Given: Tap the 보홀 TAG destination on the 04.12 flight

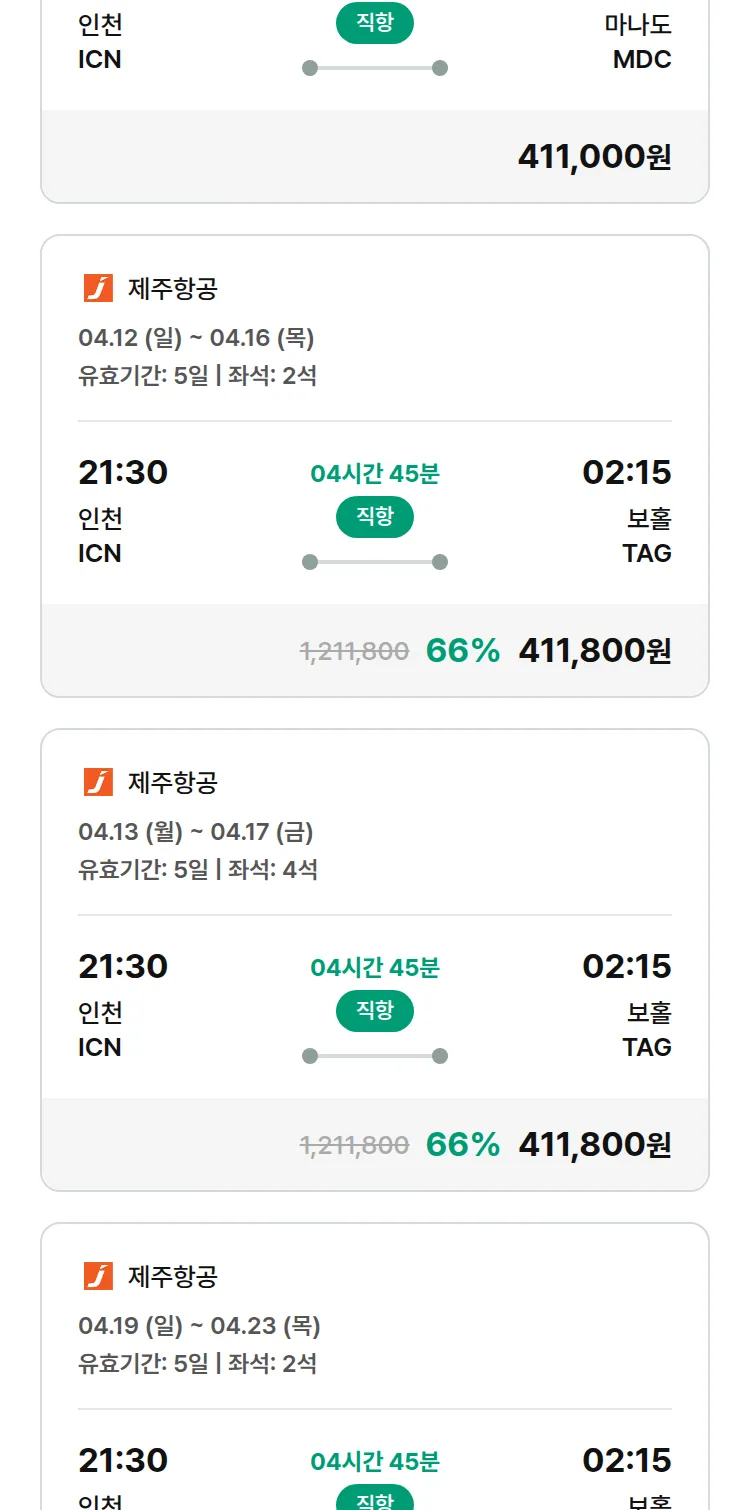Looking at the screenshot, I should click(x=647, y=535).
